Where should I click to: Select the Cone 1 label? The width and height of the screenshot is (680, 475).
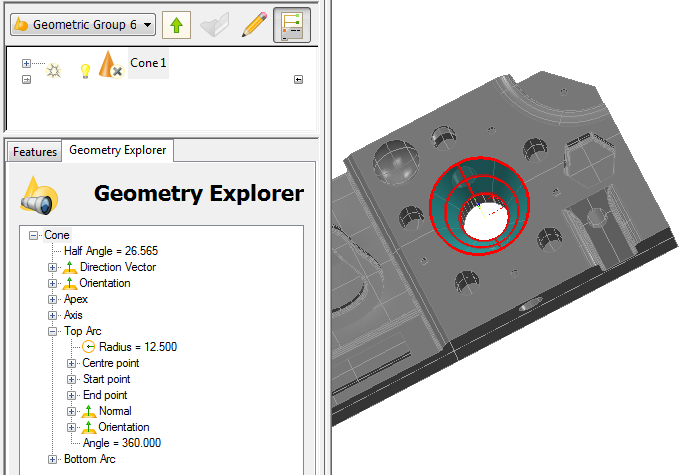point(148,63)
